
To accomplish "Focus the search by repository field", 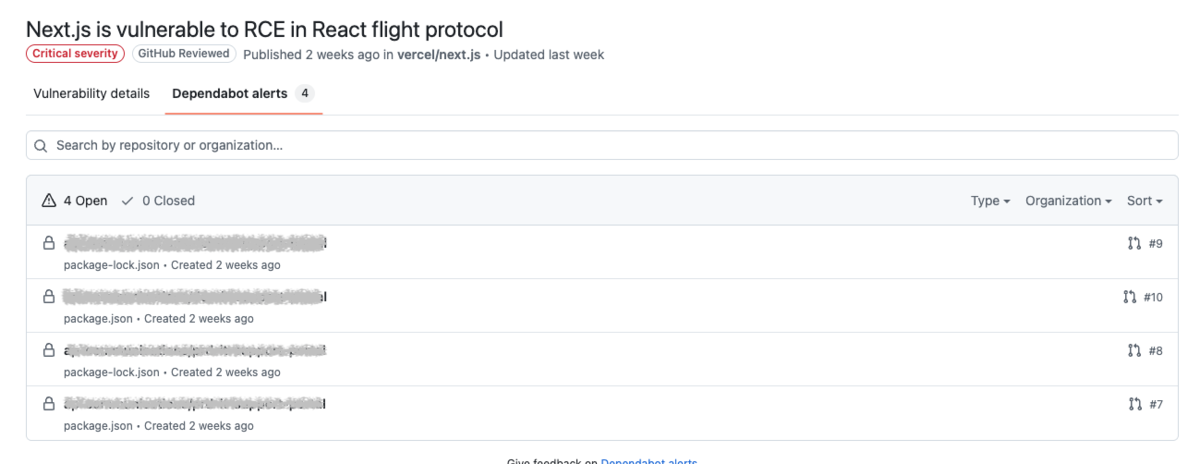I will click(600, 146).
